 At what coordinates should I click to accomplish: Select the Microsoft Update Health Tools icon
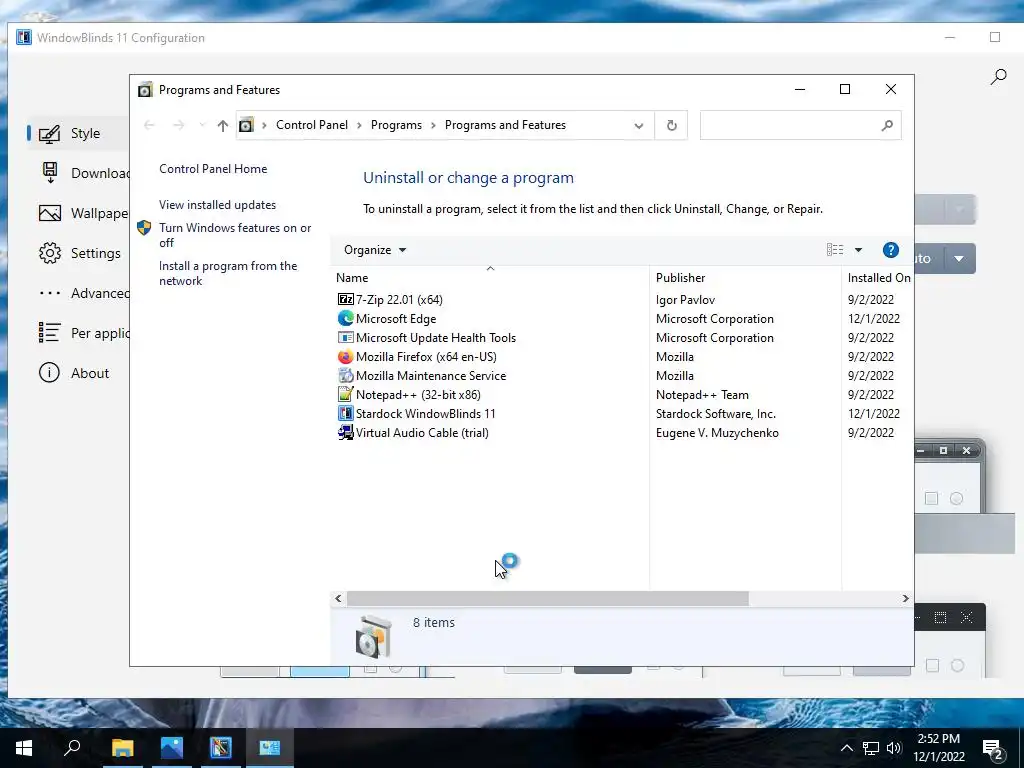click(345, 338)
